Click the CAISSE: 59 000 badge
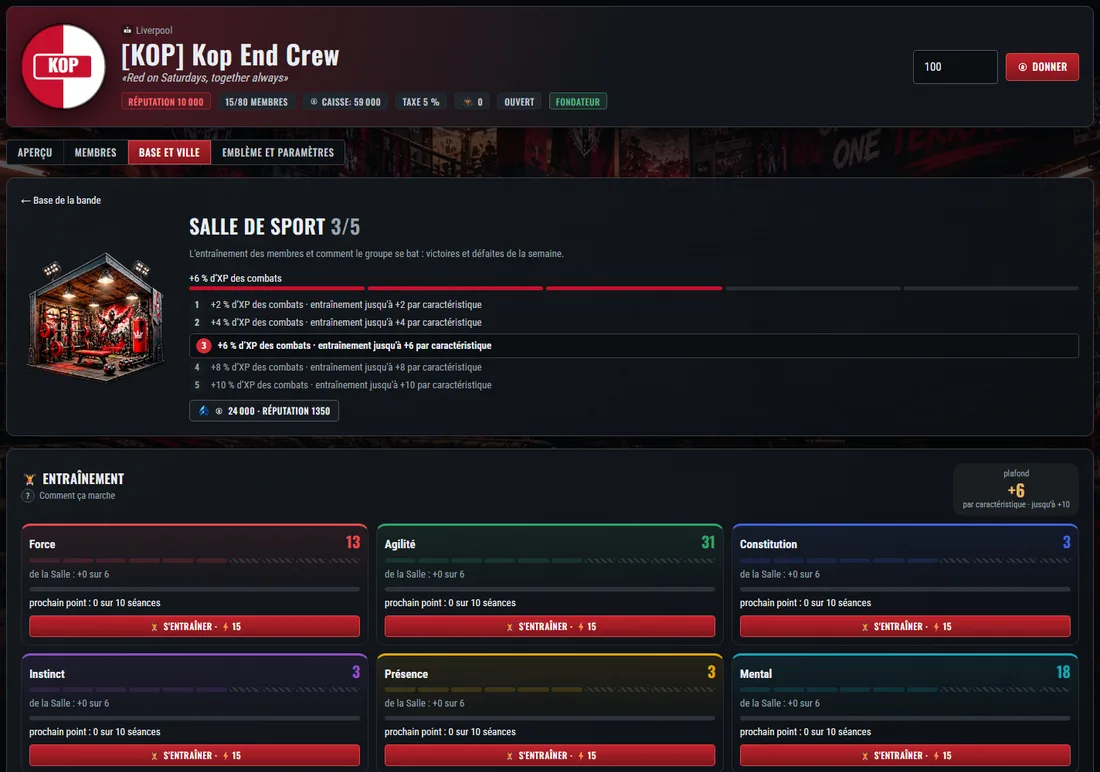 [x=345, y=102]
